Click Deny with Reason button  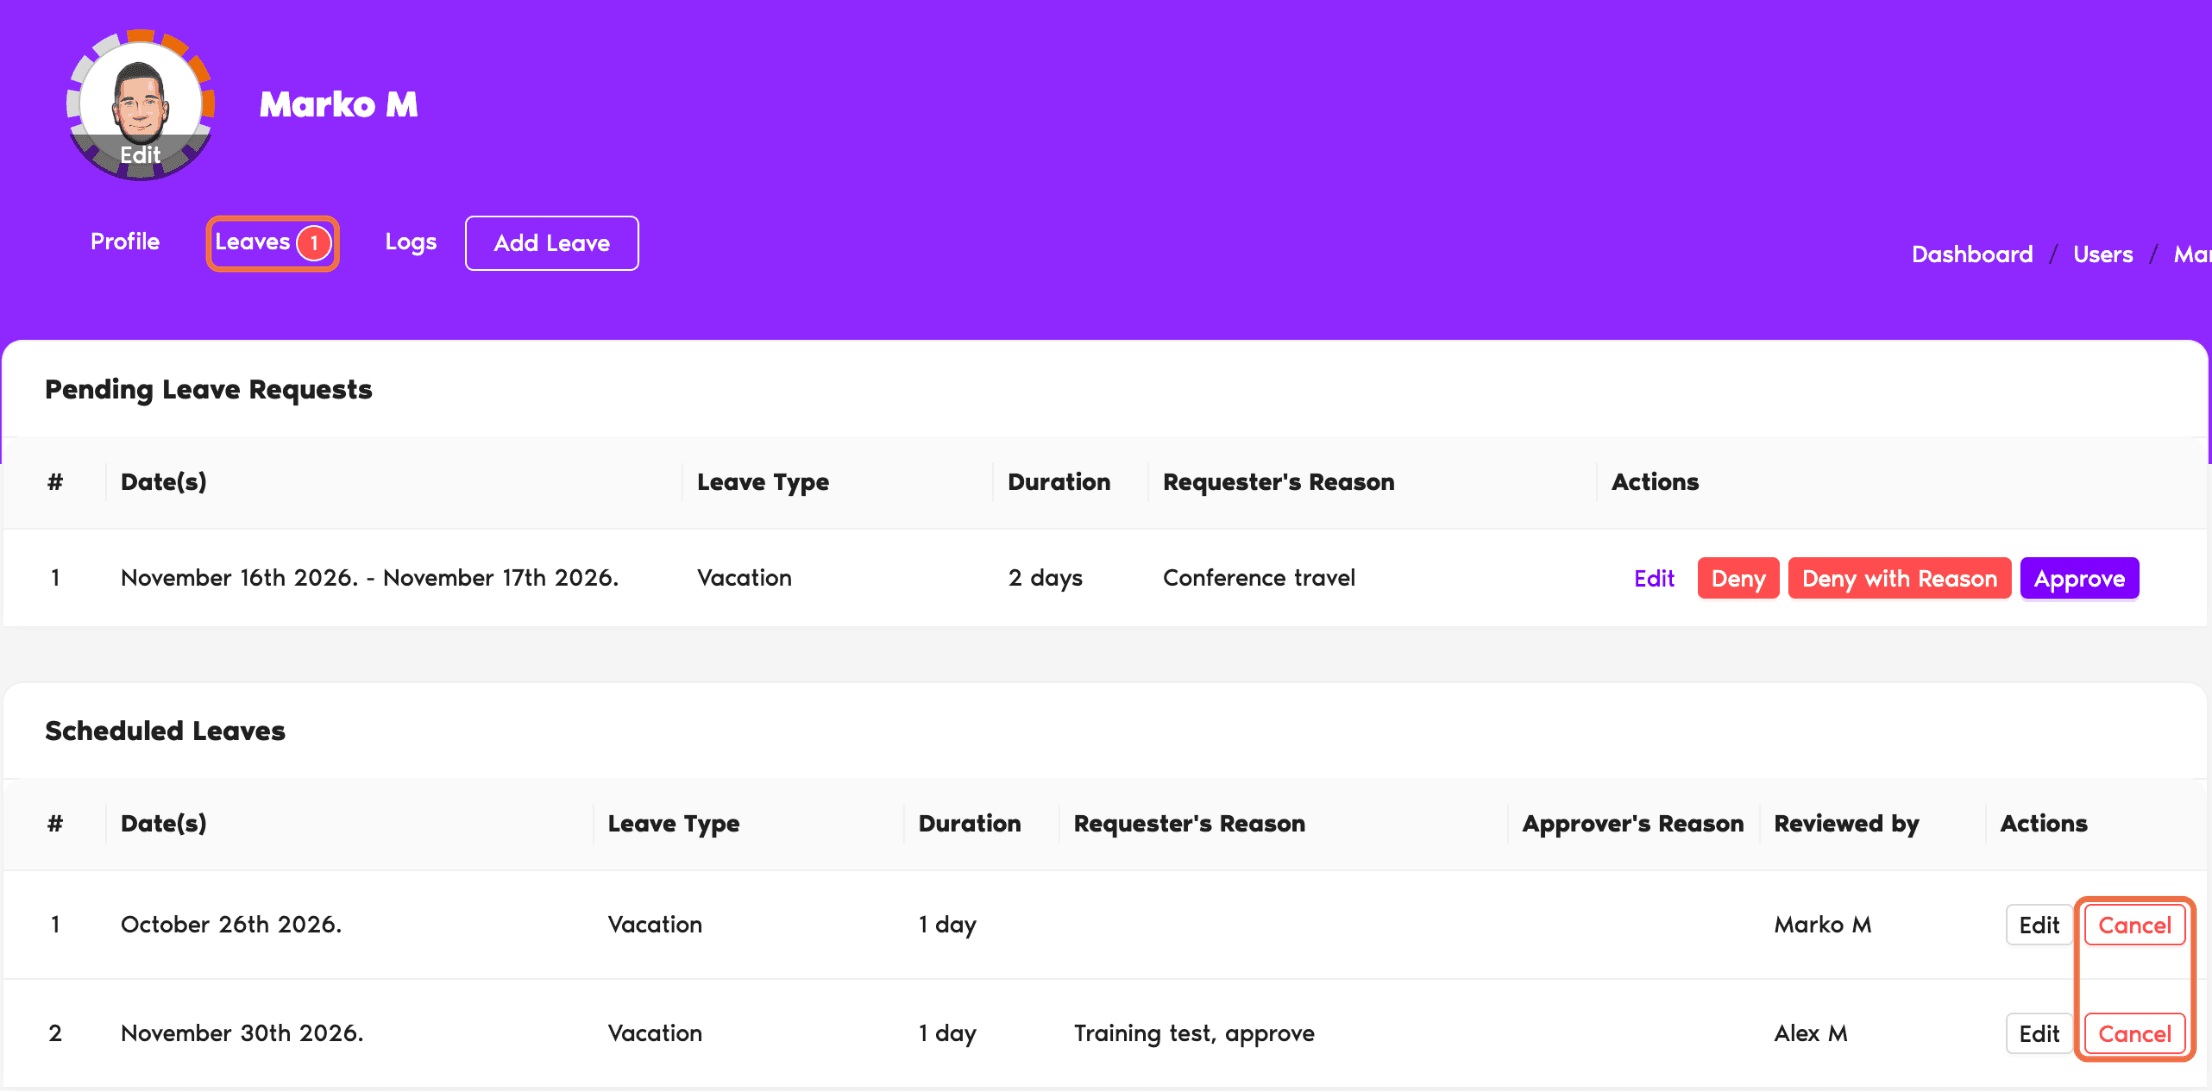click(1899, 579)
